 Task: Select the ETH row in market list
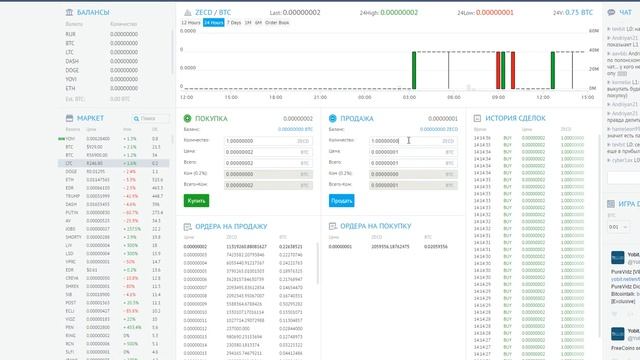(113, 180)
